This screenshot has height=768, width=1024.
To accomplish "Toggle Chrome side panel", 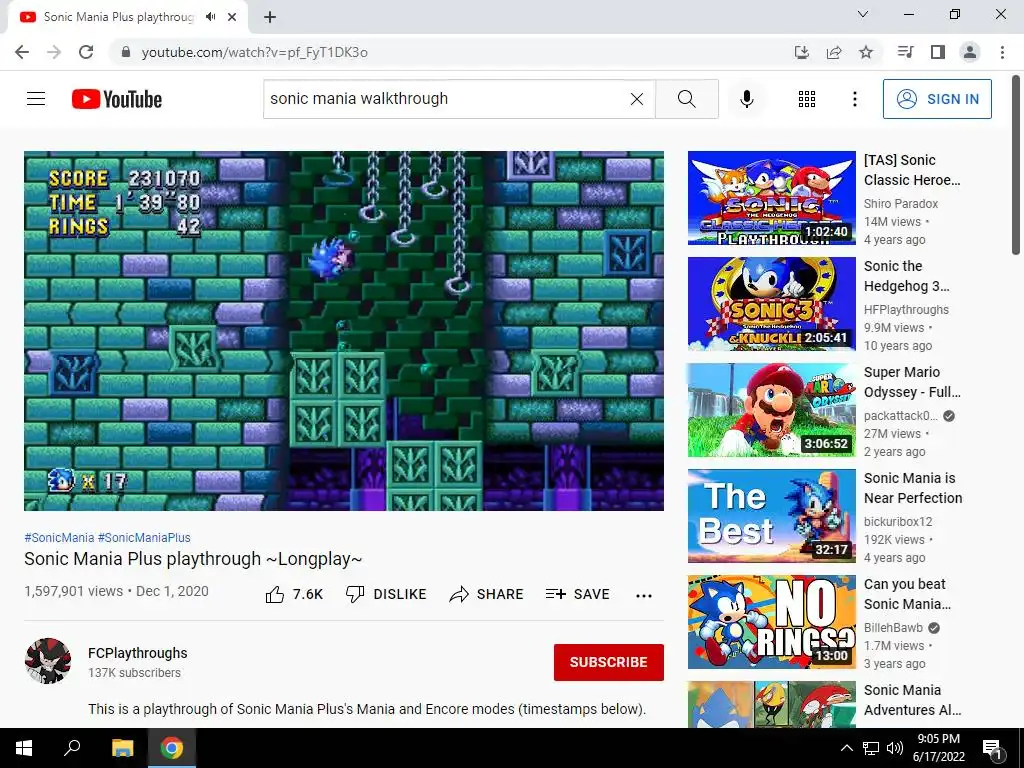I will [x=938, y=52].
